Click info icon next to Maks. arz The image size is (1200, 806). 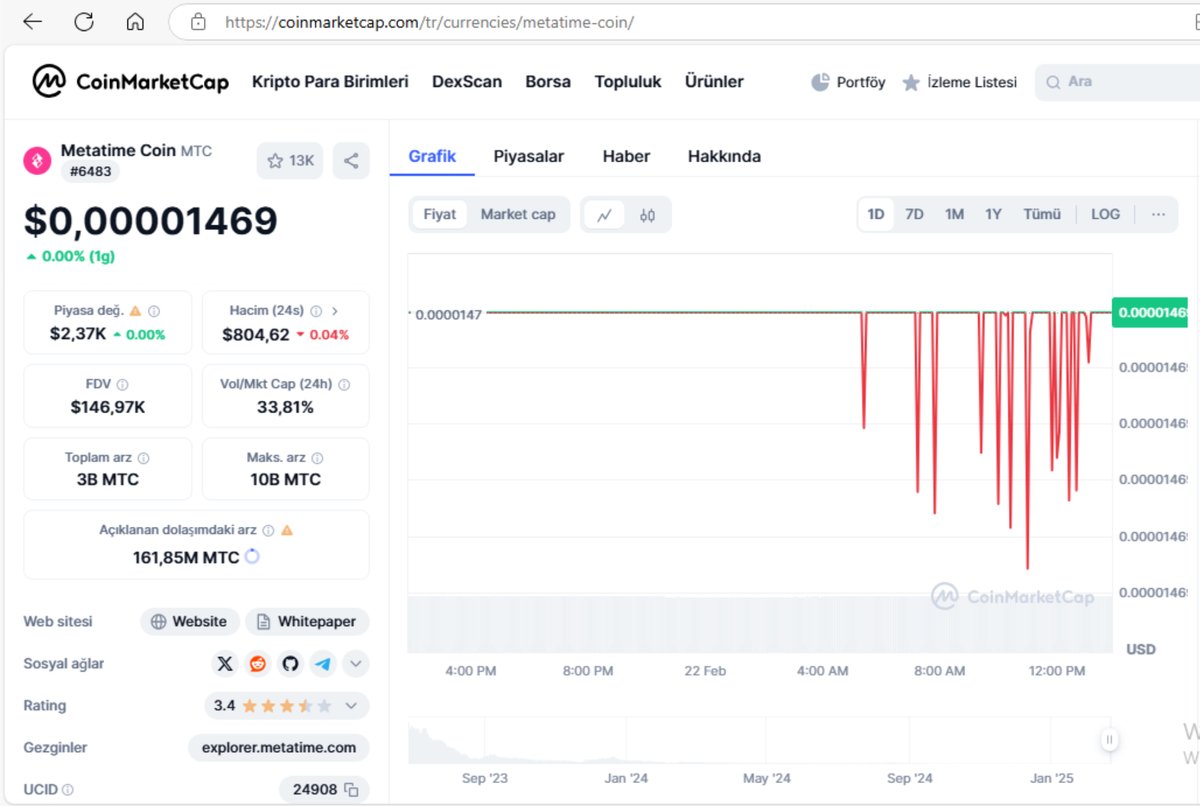coord(317,458)
